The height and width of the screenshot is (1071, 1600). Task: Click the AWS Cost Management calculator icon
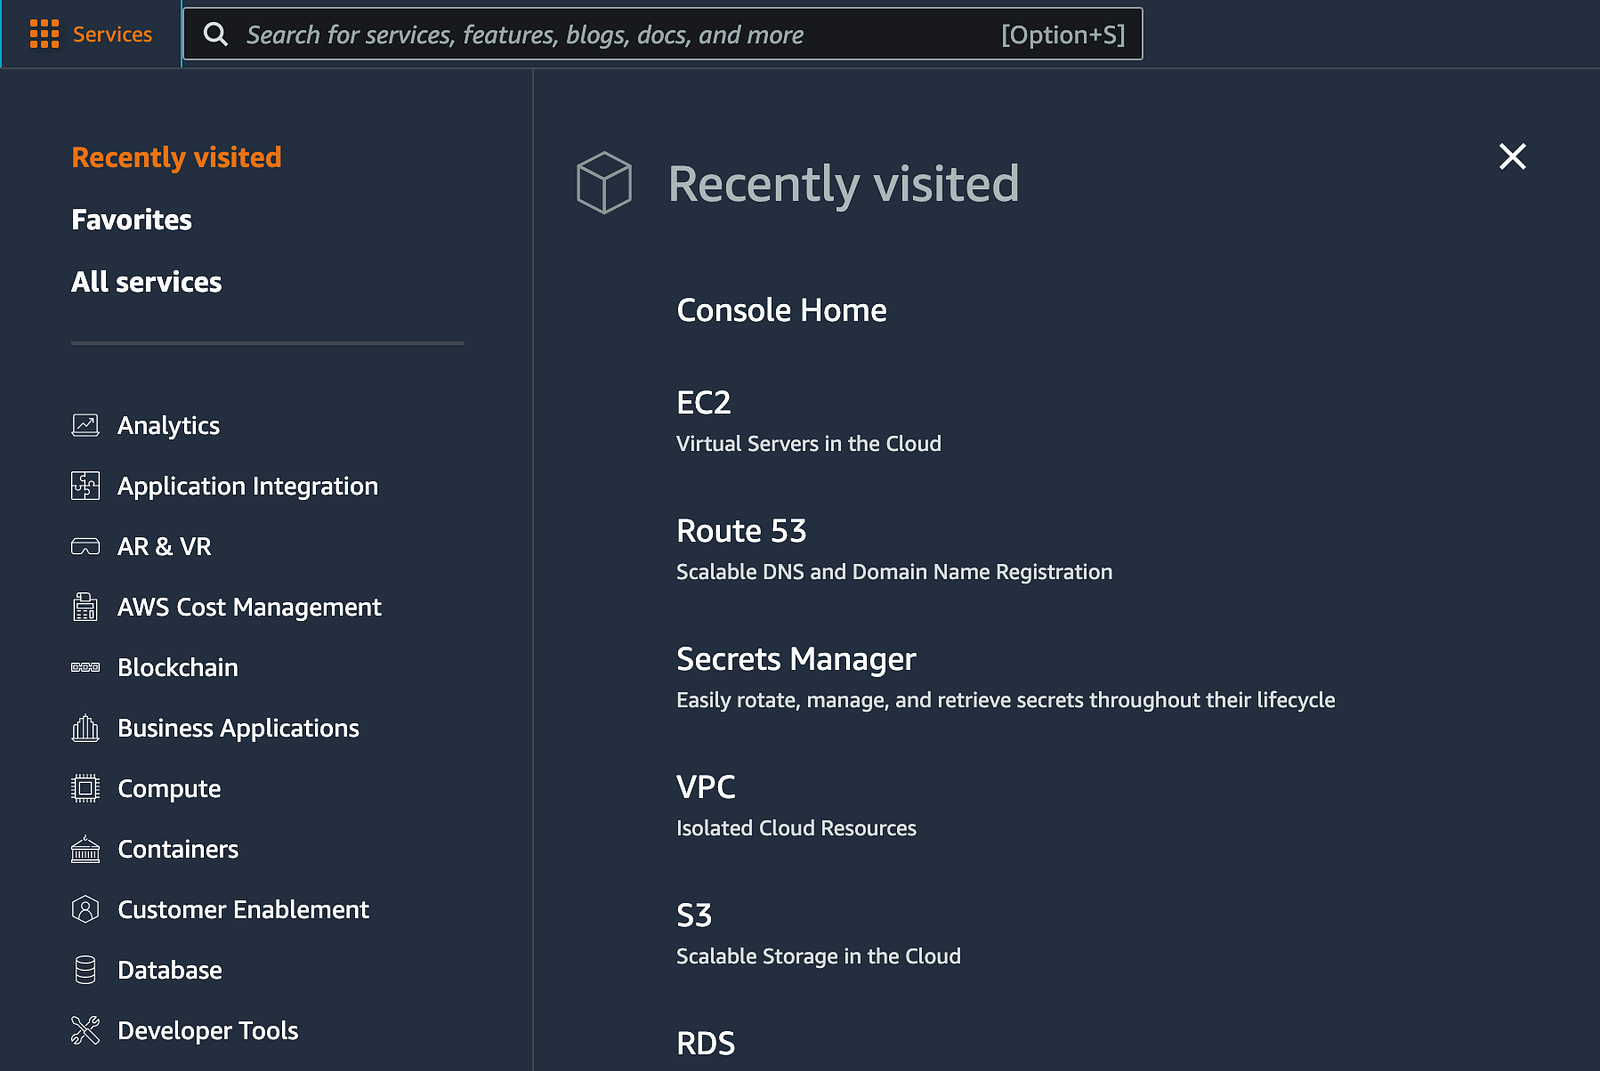coord(86,607)
